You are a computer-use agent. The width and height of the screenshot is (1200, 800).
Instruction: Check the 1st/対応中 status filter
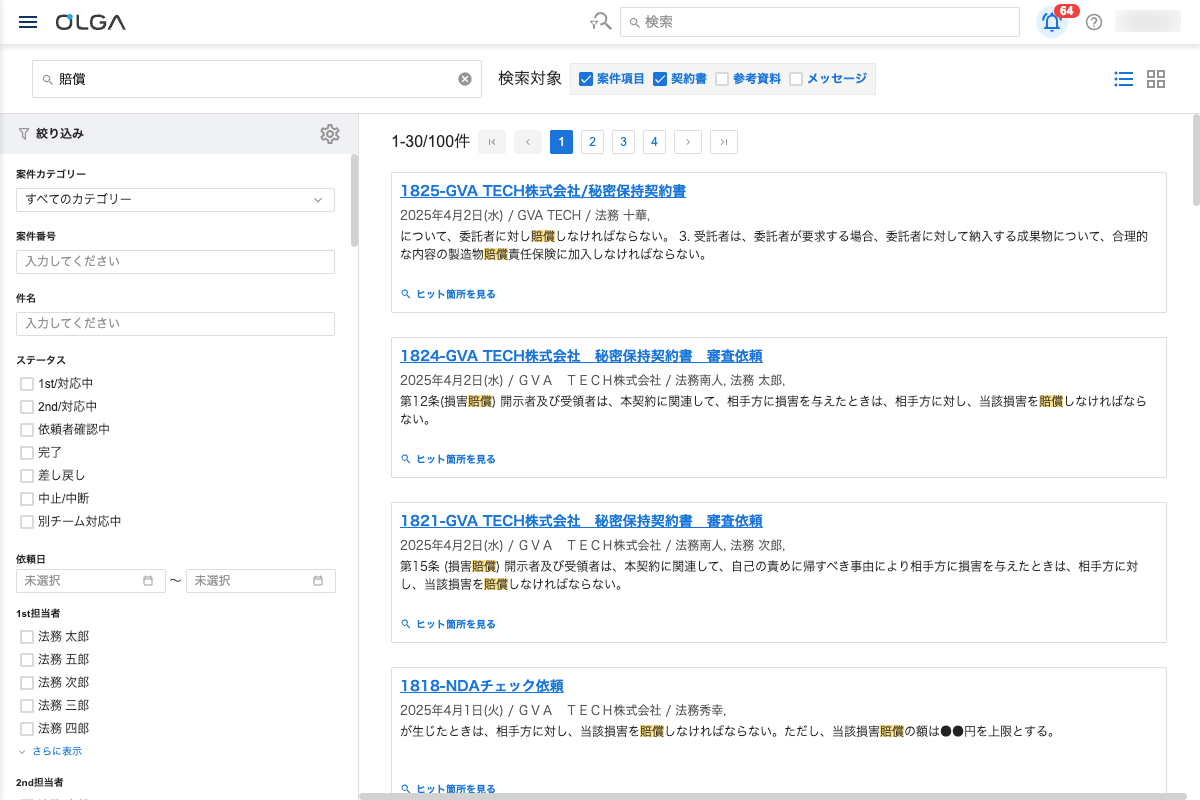tap(27, 384)
